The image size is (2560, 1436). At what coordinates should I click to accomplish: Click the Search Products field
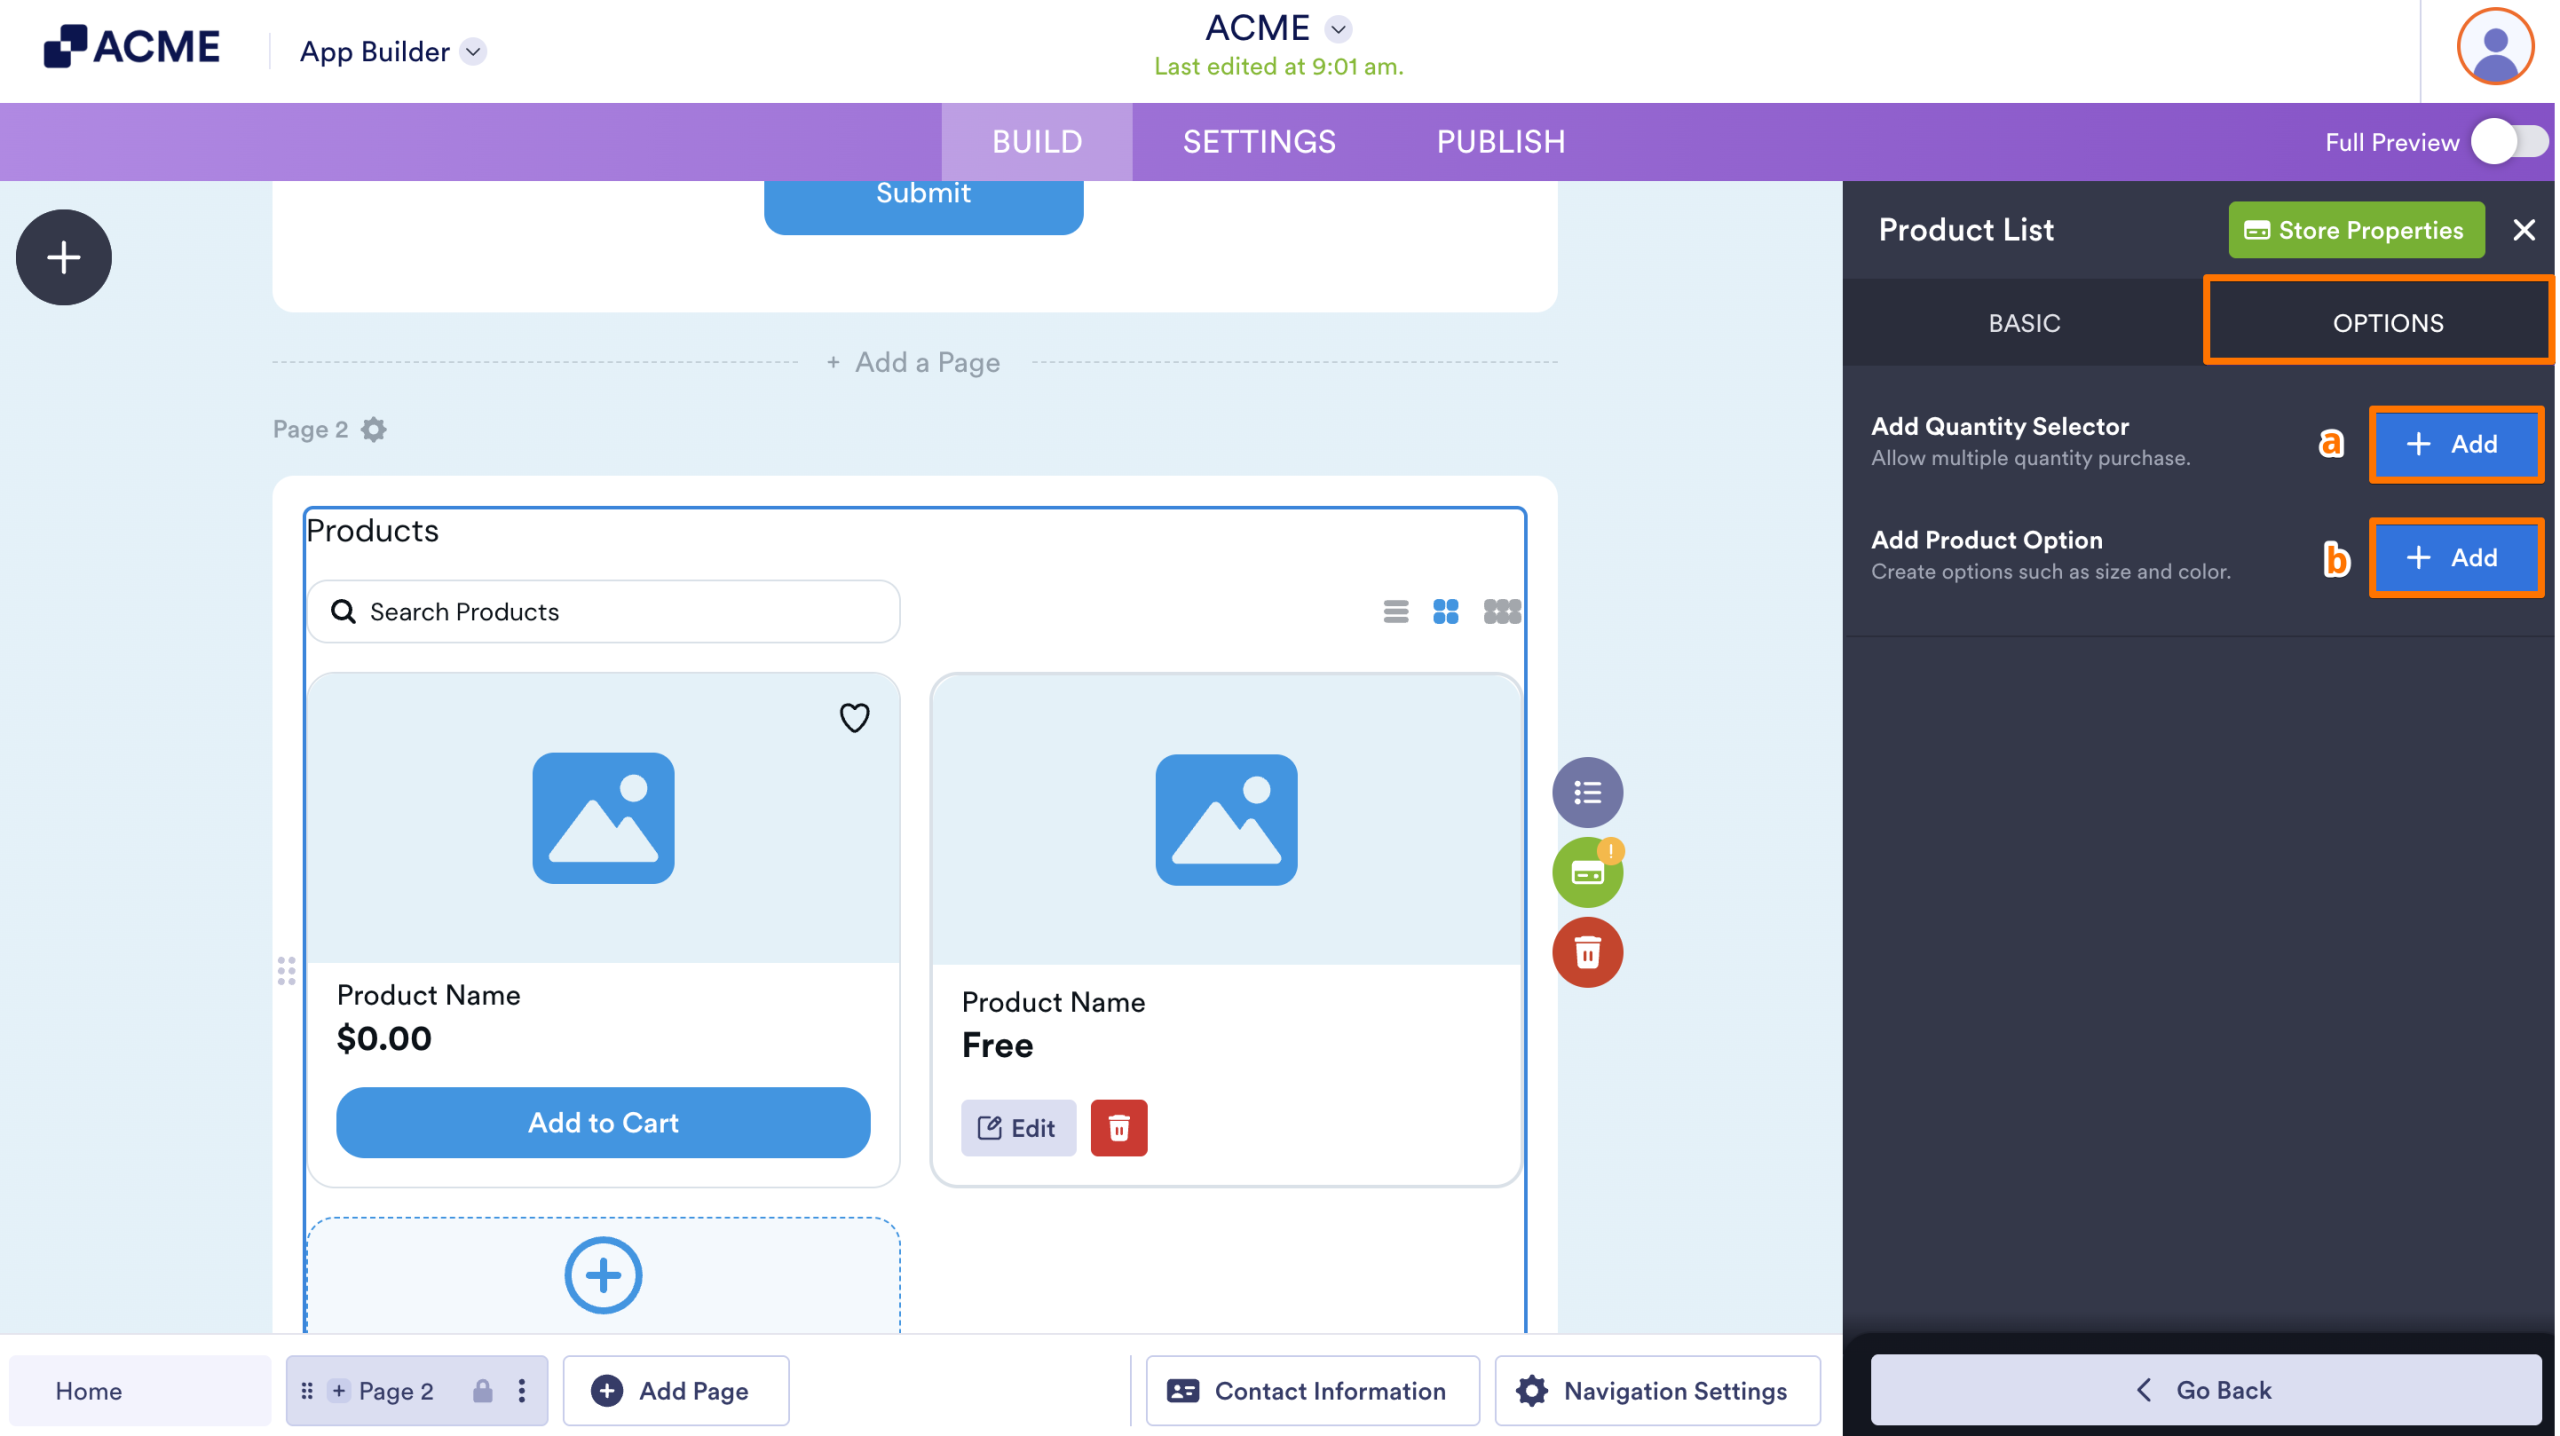coord(604,613)
